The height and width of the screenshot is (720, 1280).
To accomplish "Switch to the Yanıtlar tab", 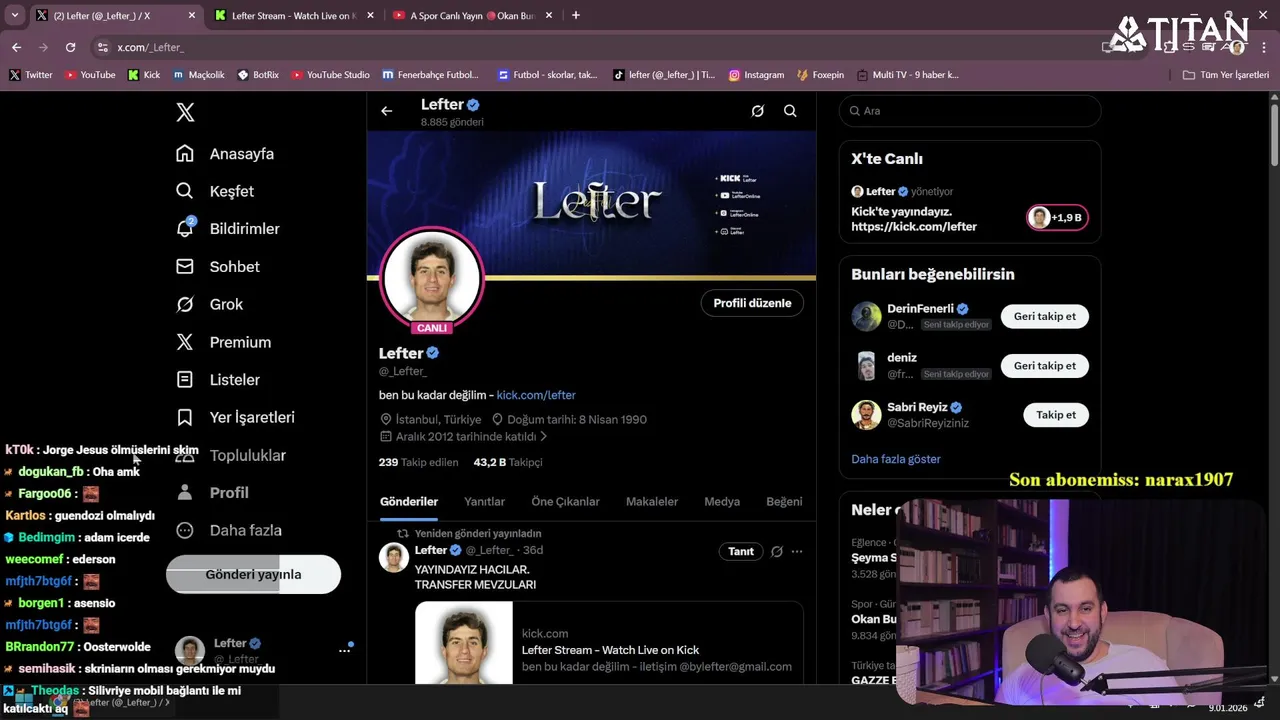I will tap(484, 502).
